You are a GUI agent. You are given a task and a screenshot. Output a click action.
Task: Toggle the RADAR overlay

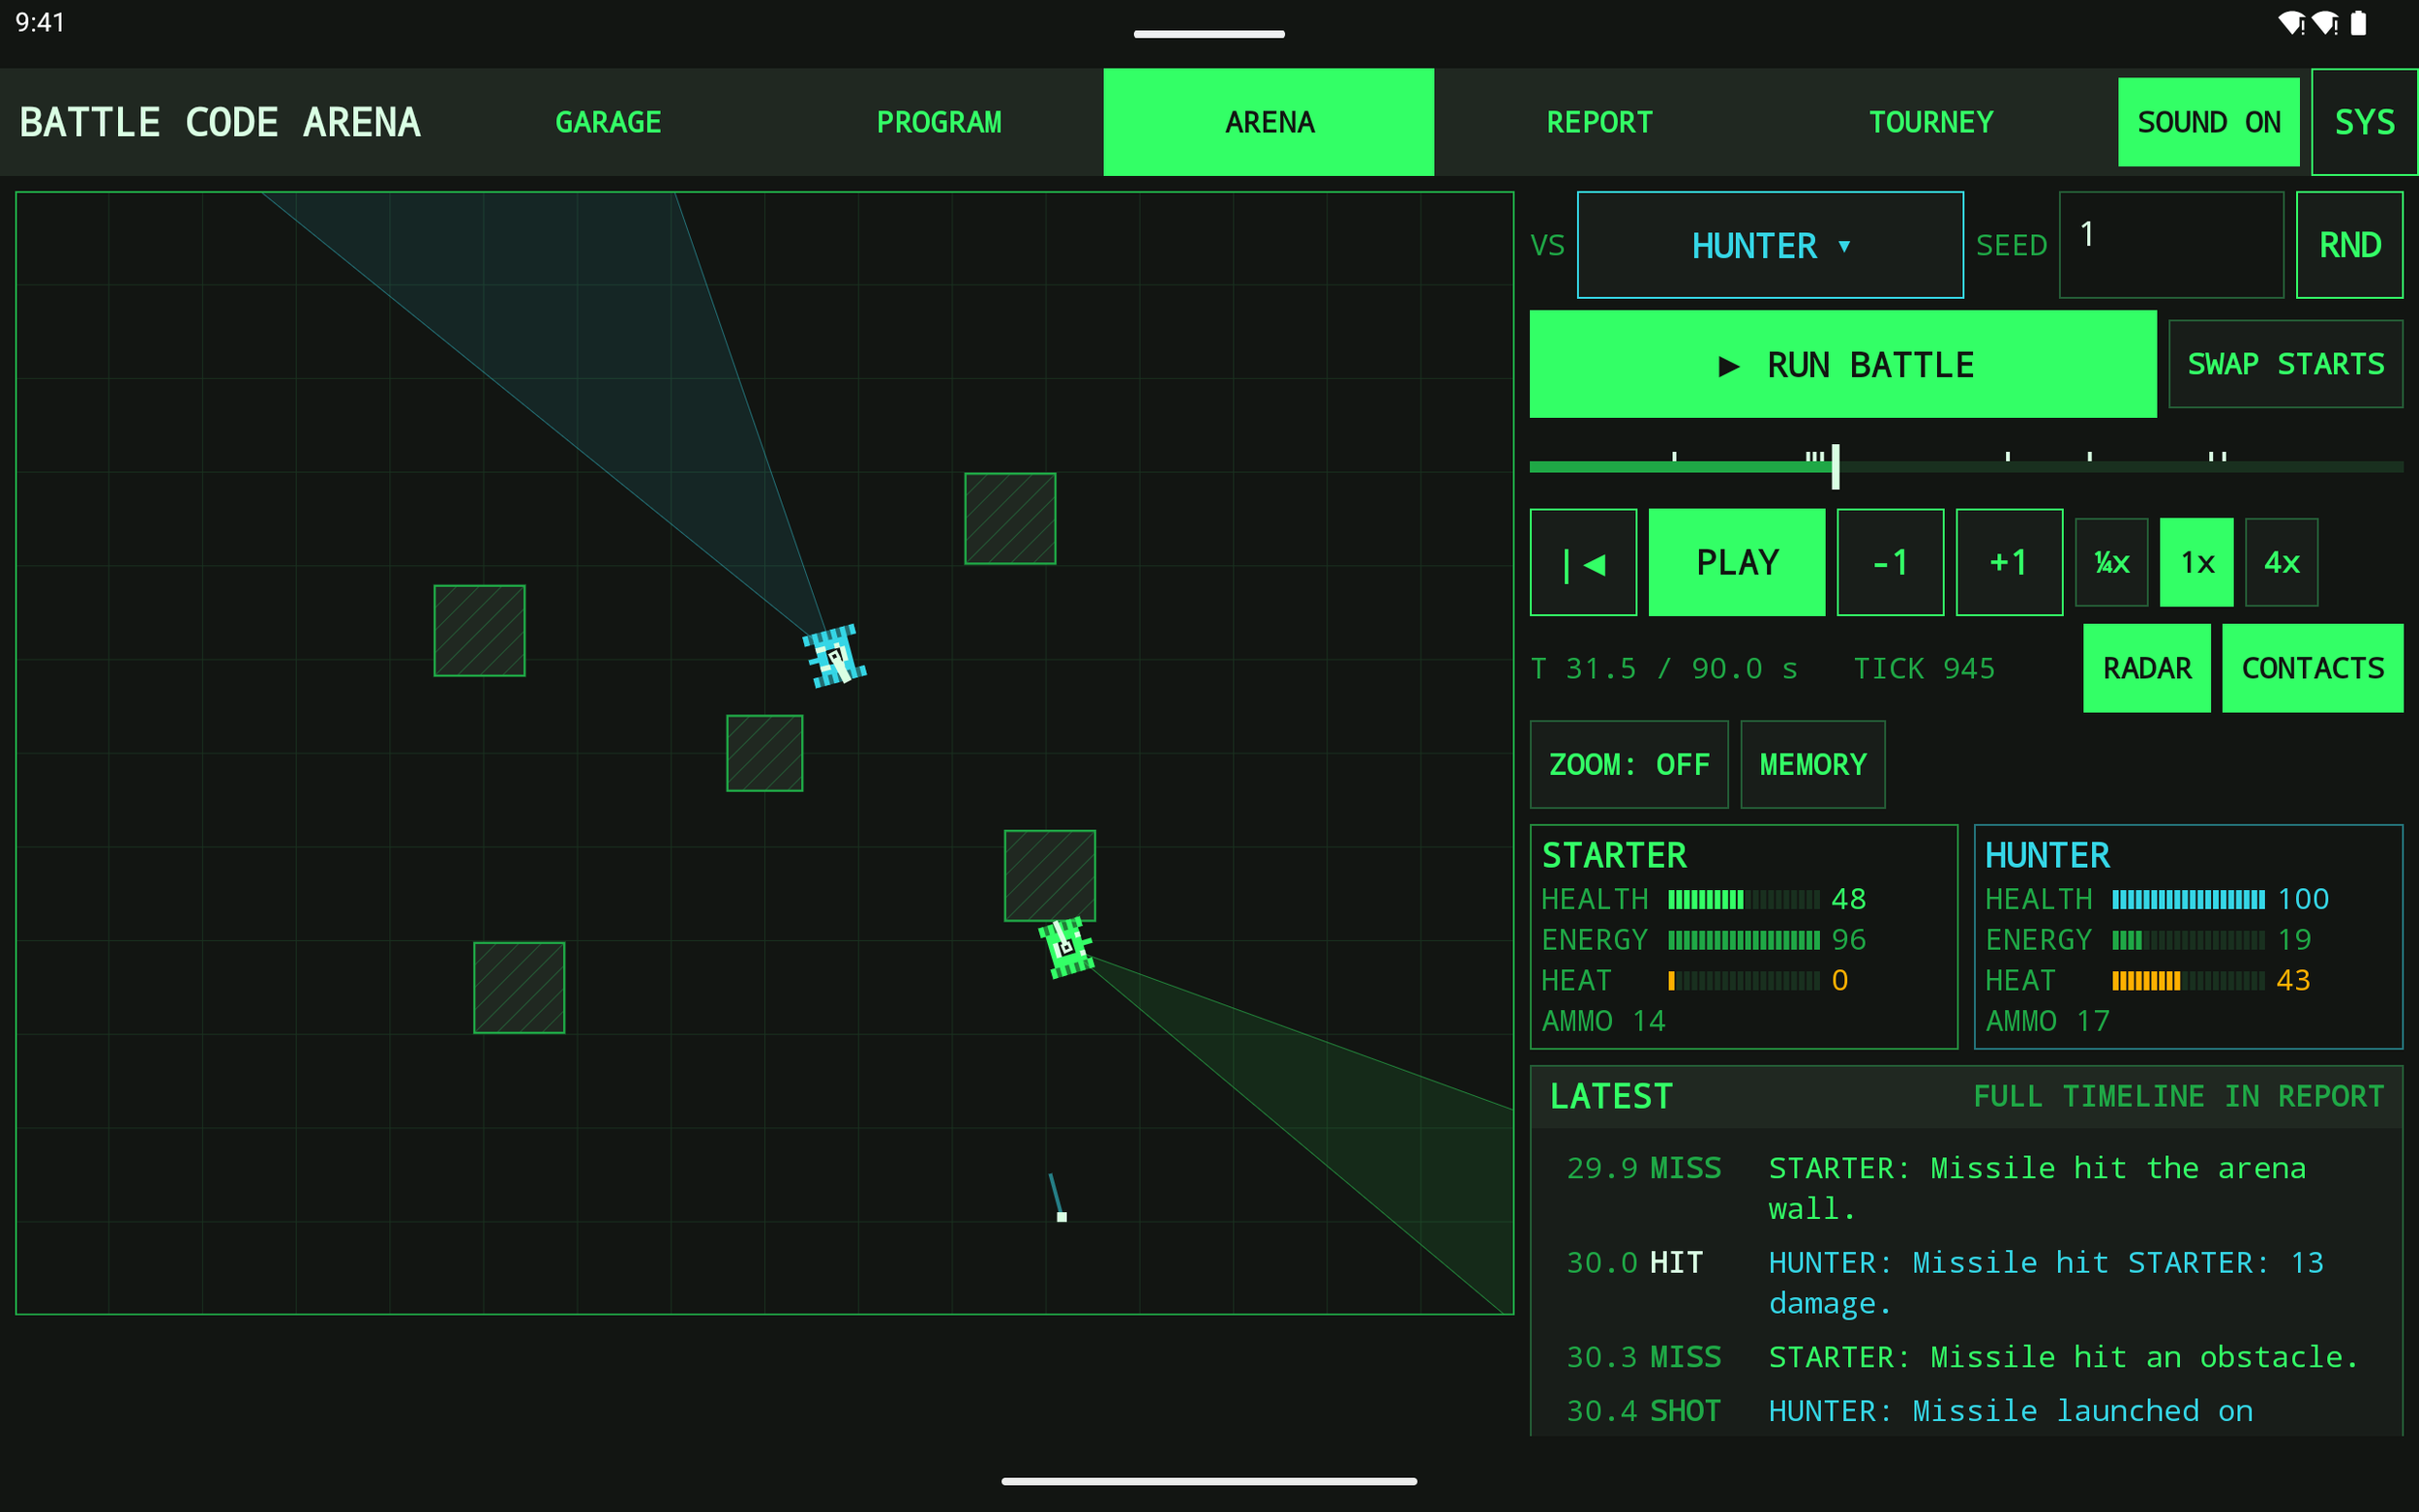pos(2146,668)
